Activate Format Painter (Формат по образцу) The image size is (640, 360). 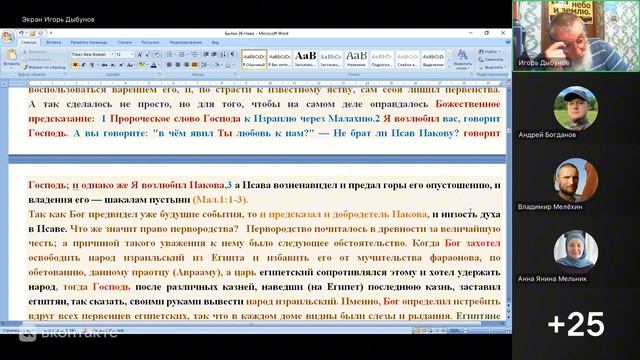(44, 67)
